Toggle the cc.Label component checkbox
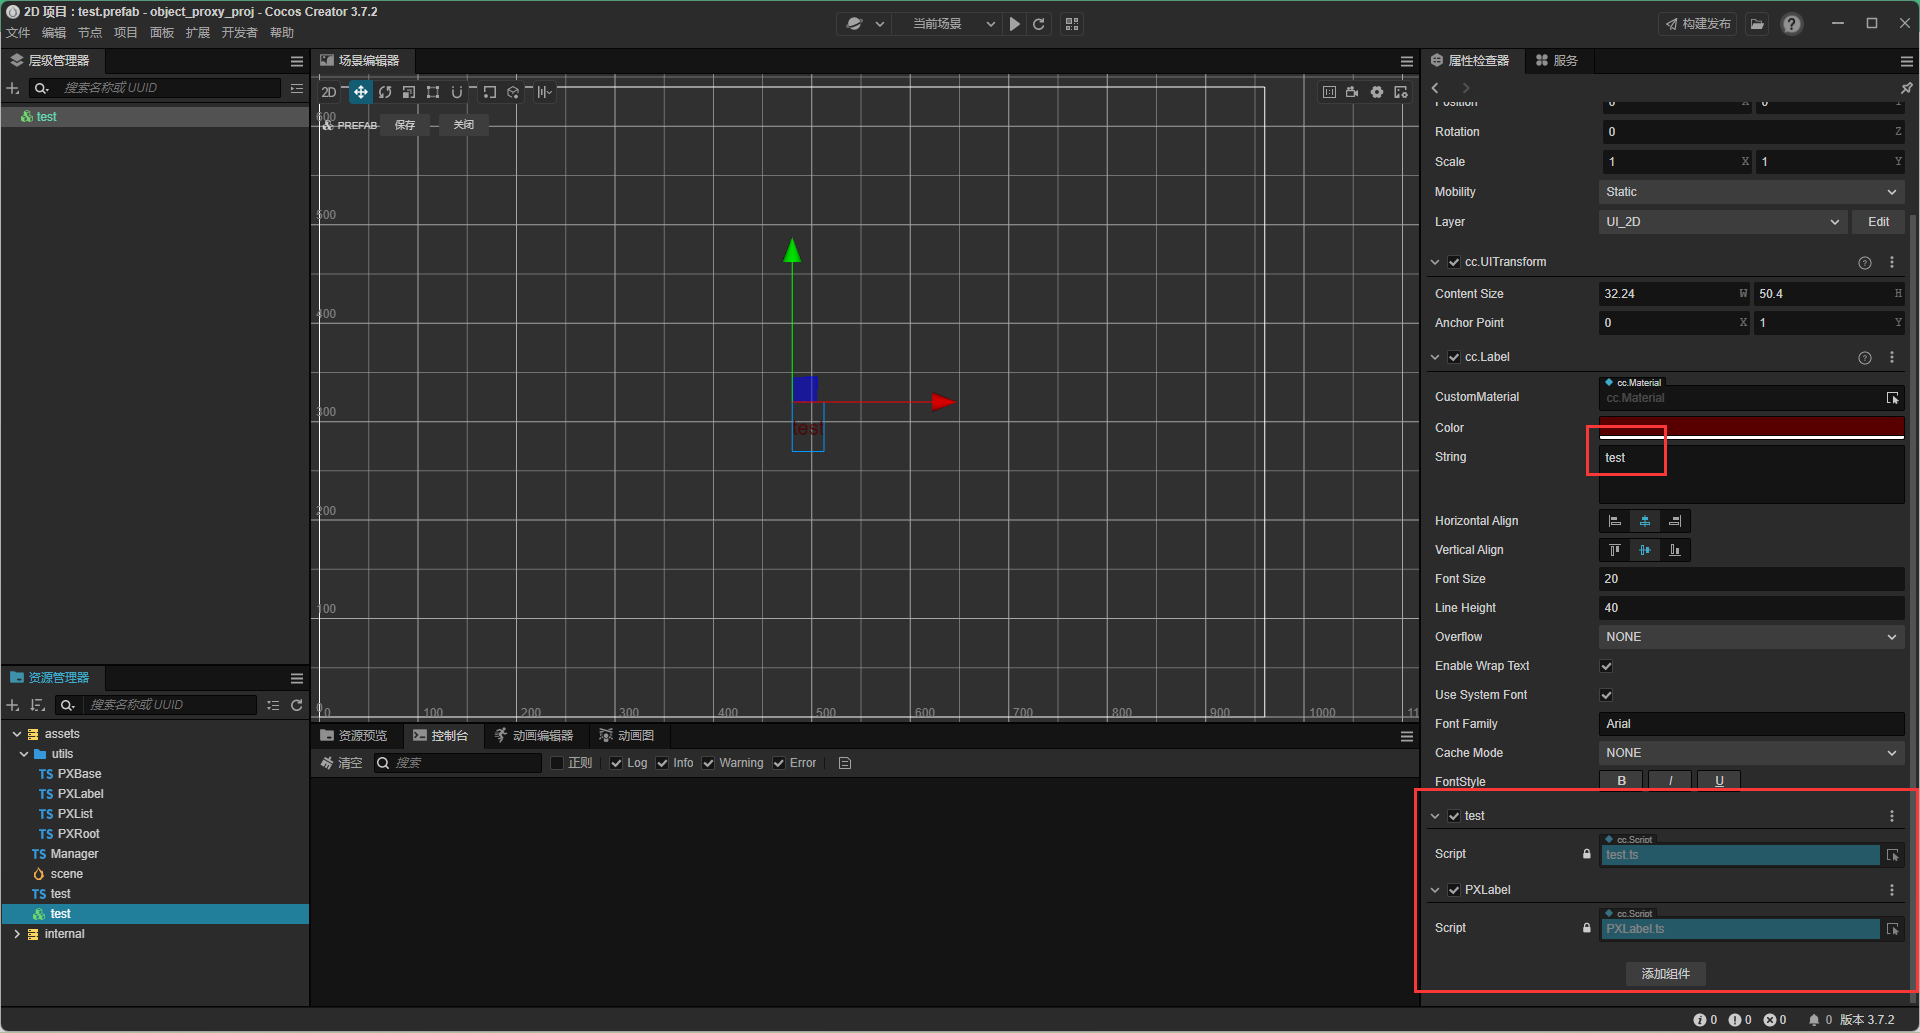The height and width of the screenshot is (1033, 1920). coord(1454,357)
